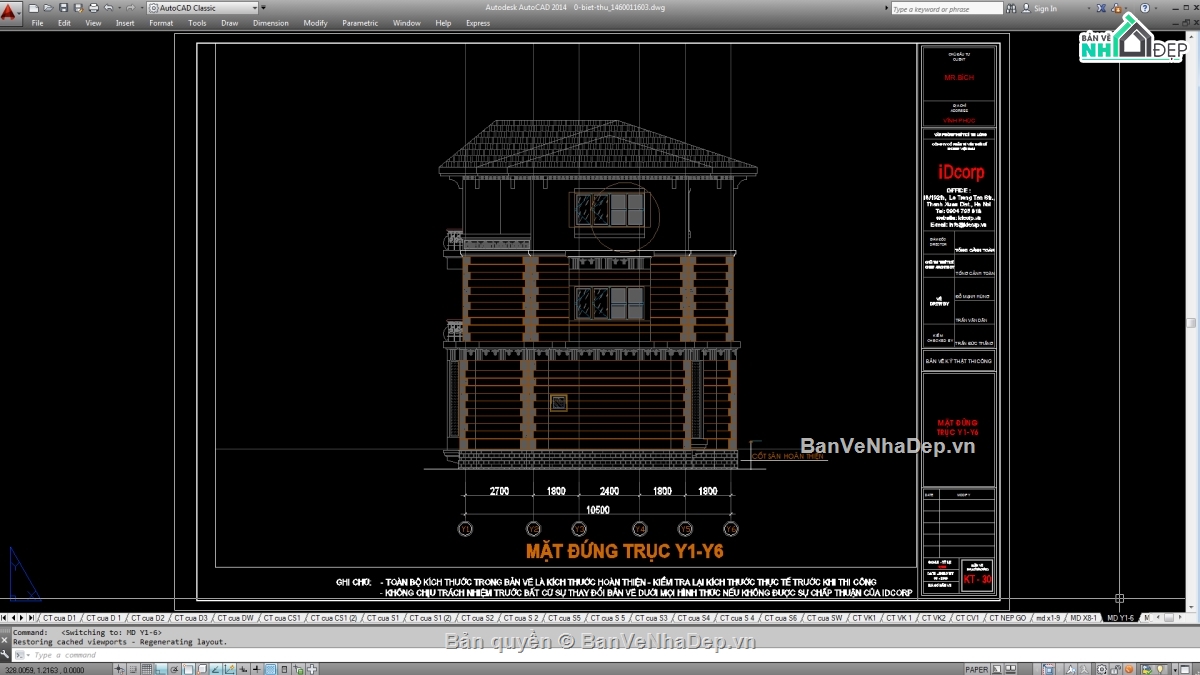The image size is (1200, 675).
Task: Toggle Polar Tracking in status bar
Action: (x=174, y=668)
